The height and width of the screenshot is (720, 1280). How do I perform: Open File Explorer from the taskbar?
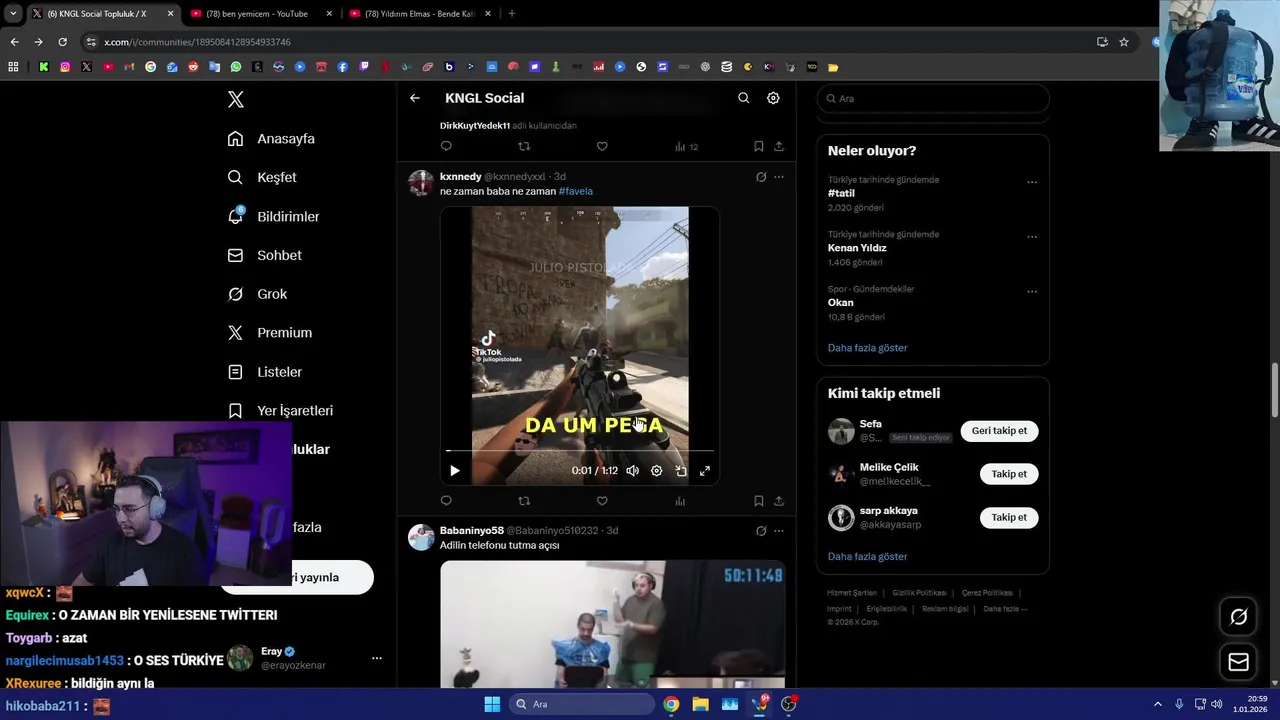click(700, 704)
